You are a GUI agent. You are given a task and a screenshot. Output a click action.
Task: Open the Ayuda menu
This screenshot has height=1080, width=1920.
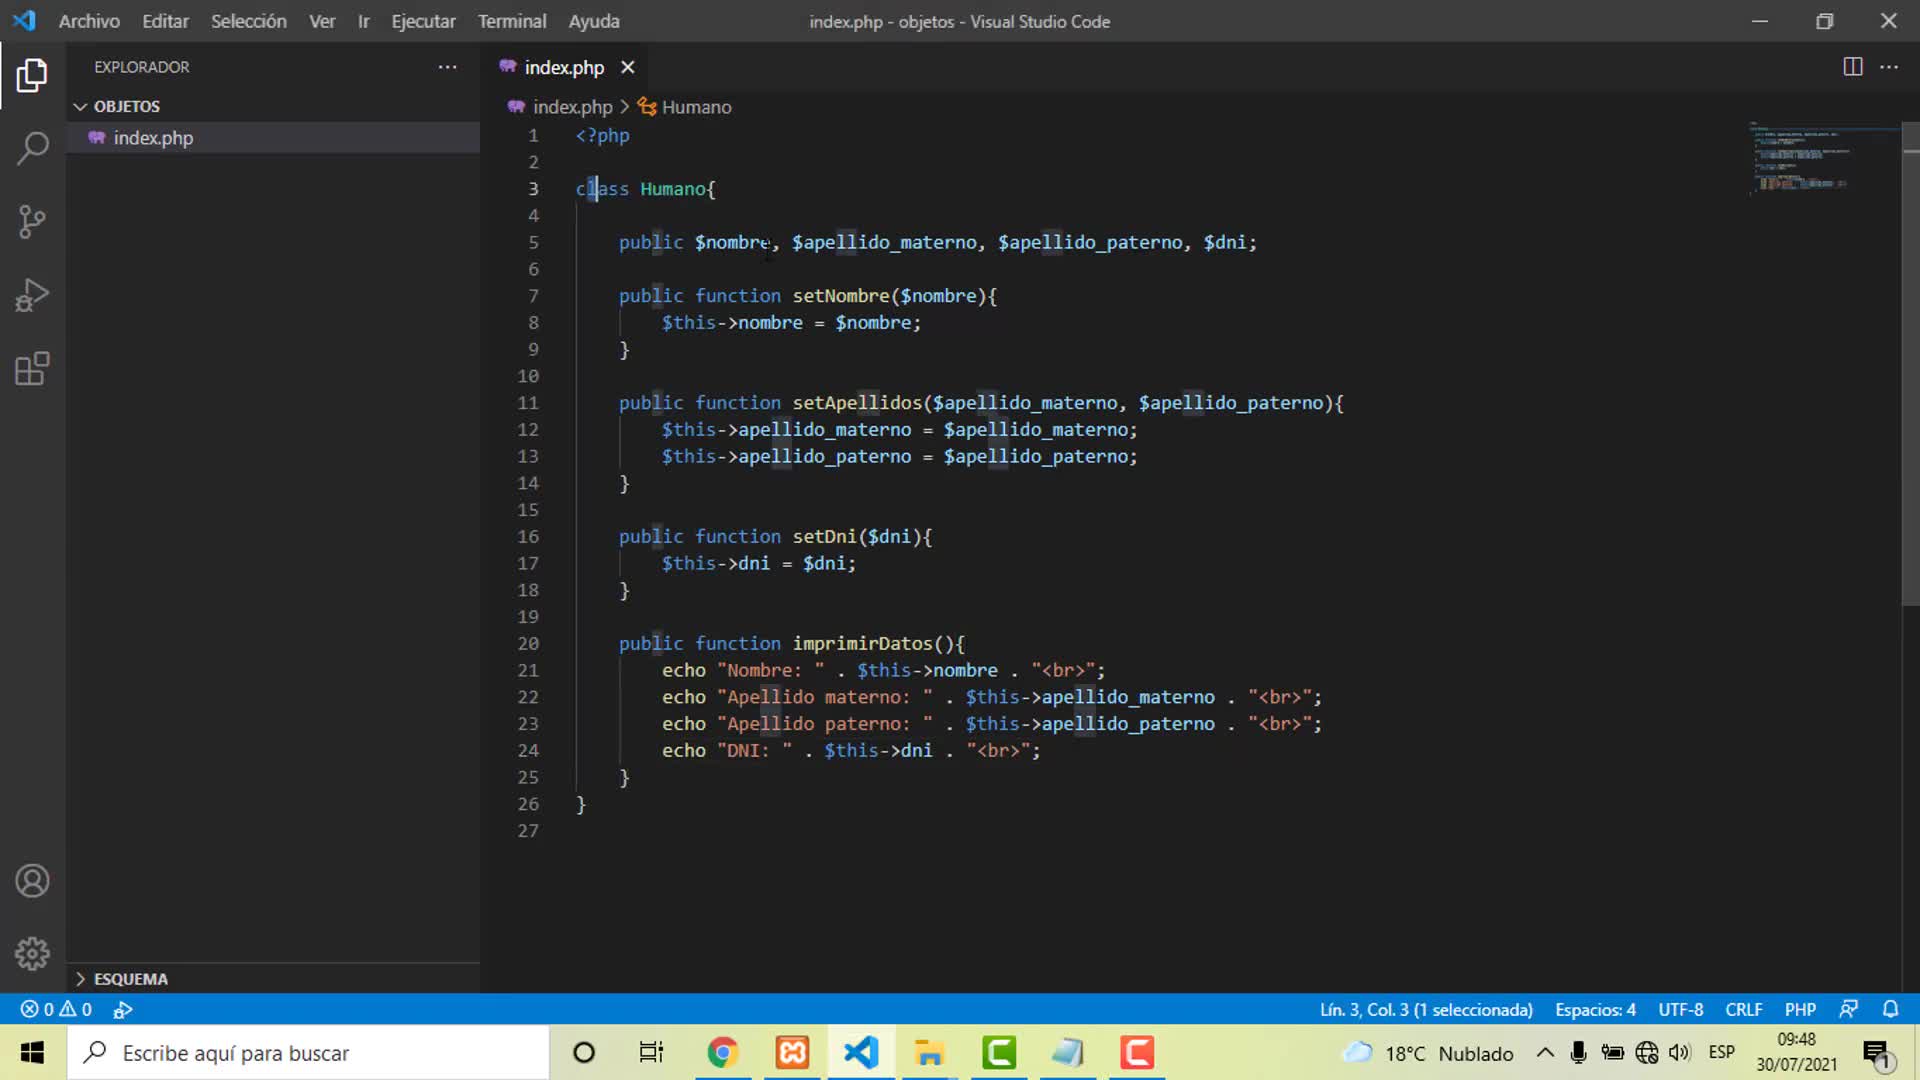[594, 21]
